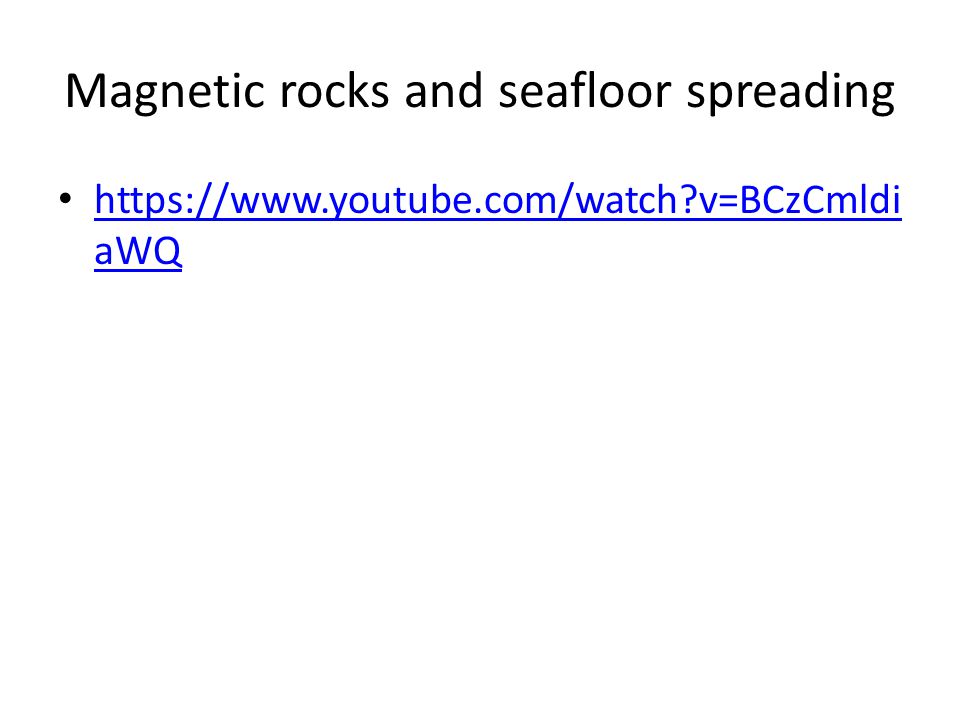This screenshot has width=960, height=720.
Task: Click the word 'spreading' in the title
Action: [x=791, y=92]
